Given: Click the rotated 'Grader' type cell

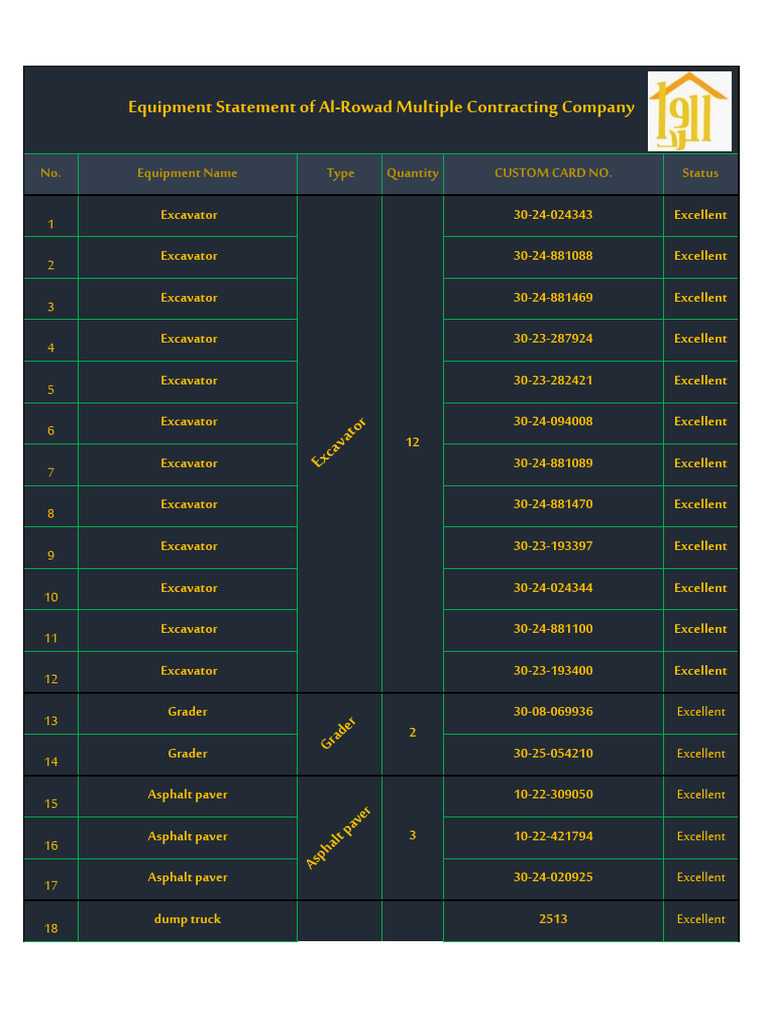Looking at the screenshot, I should click(338, 733).
